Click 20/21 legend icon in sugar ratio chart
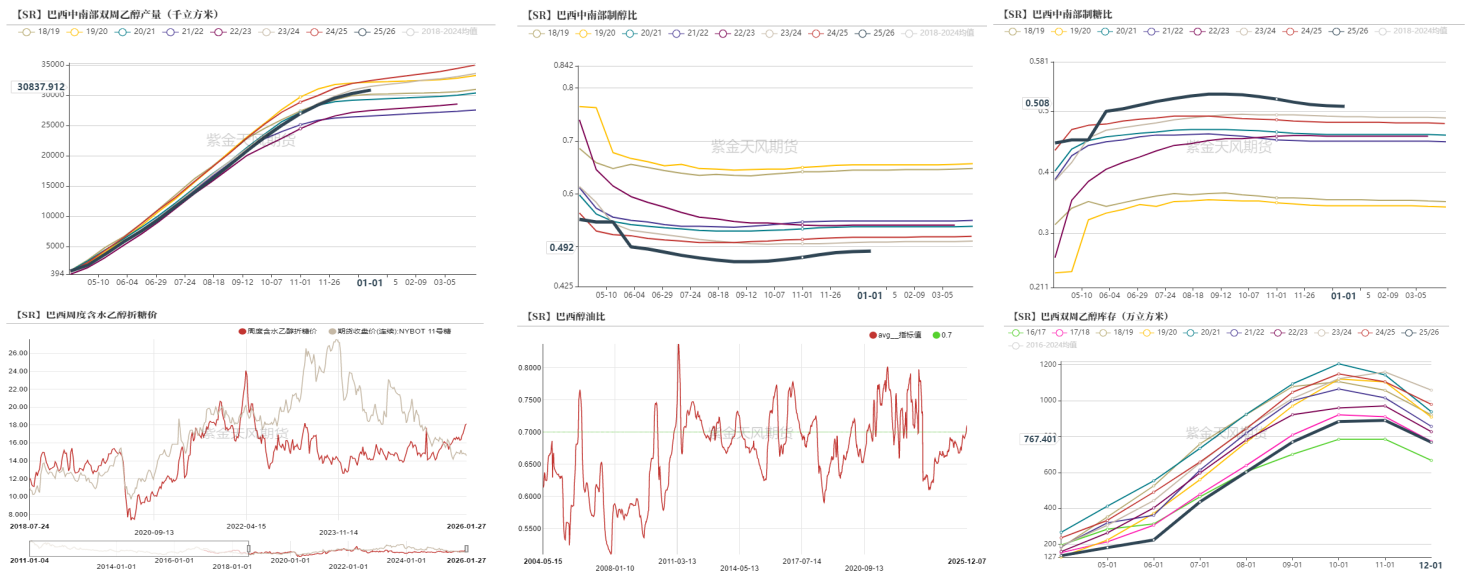Viewport: 1471px width, 573px height. point(1105,31)
